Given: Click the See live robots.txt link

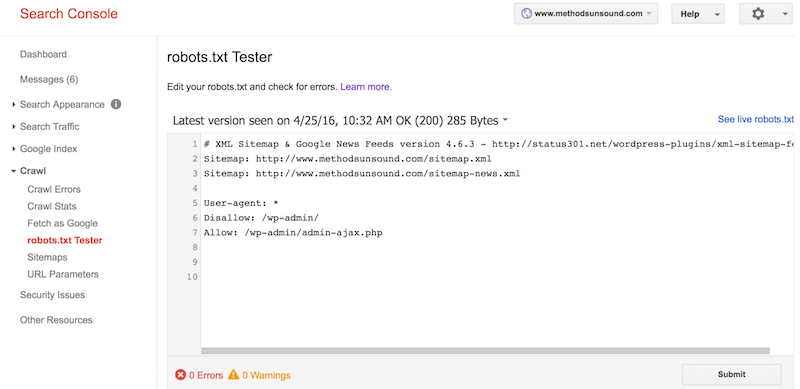Looking at the screenshot, I should pos(756,119).
